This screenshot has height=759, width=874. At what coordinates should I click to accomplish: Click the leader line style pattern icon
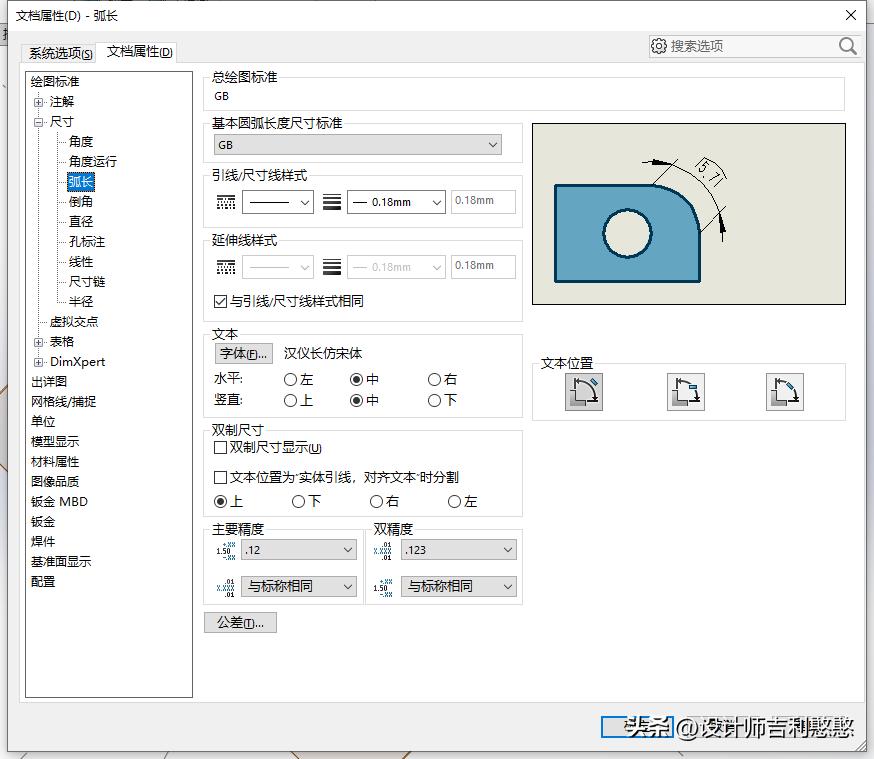[x=227, y=201]
